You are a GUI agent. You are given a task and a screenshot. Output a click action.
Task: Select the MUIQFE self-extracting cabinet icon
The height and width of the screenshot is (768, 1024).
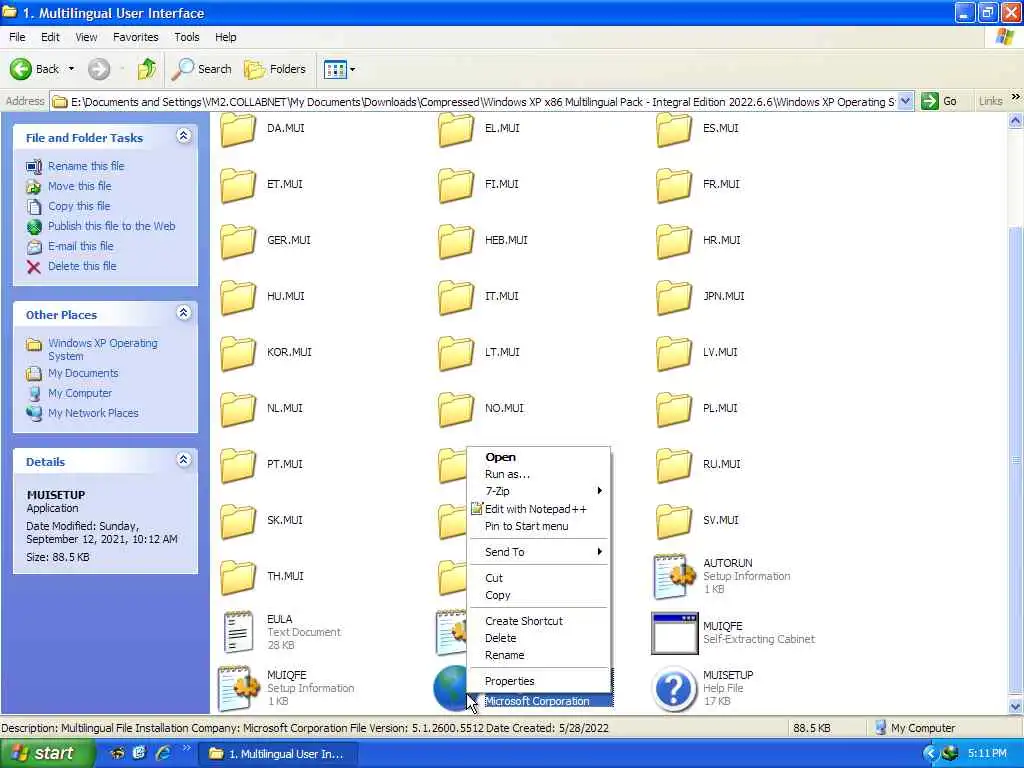[x=674, y=633]
